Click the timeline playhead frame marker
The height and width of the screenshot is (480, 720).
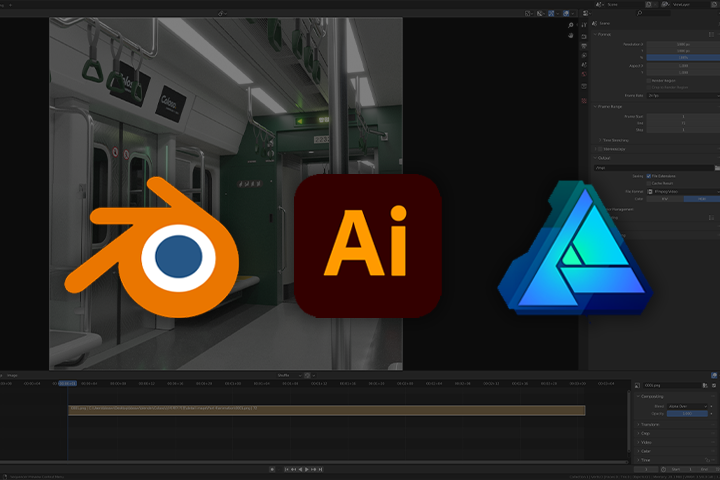(x=68, y=383)
